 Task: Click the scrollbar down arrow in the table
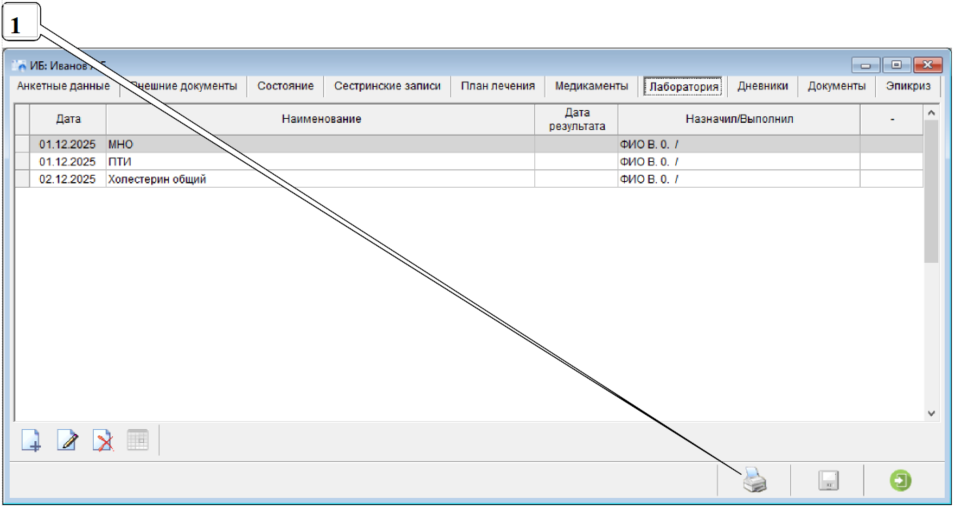(931, 412)
